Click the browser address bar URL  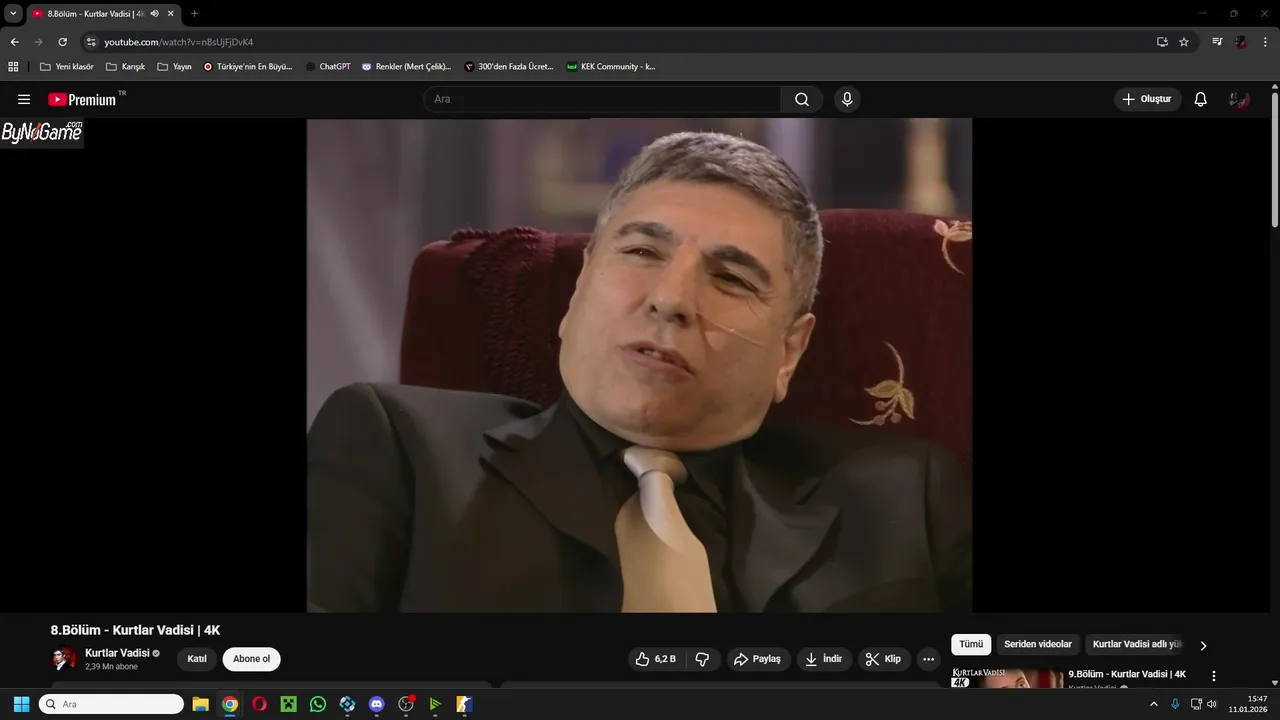[179, 42]
